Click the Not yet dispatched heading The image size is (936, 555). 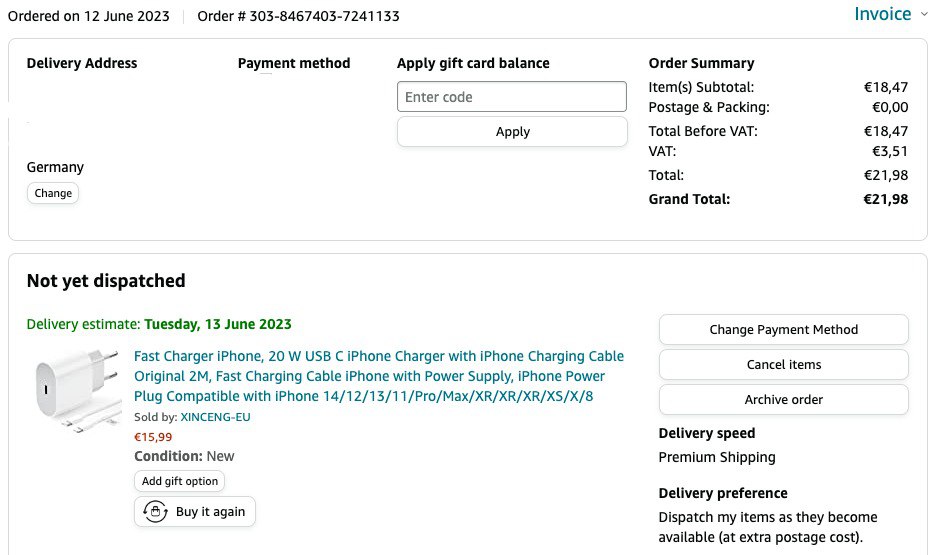click(106, 281)
